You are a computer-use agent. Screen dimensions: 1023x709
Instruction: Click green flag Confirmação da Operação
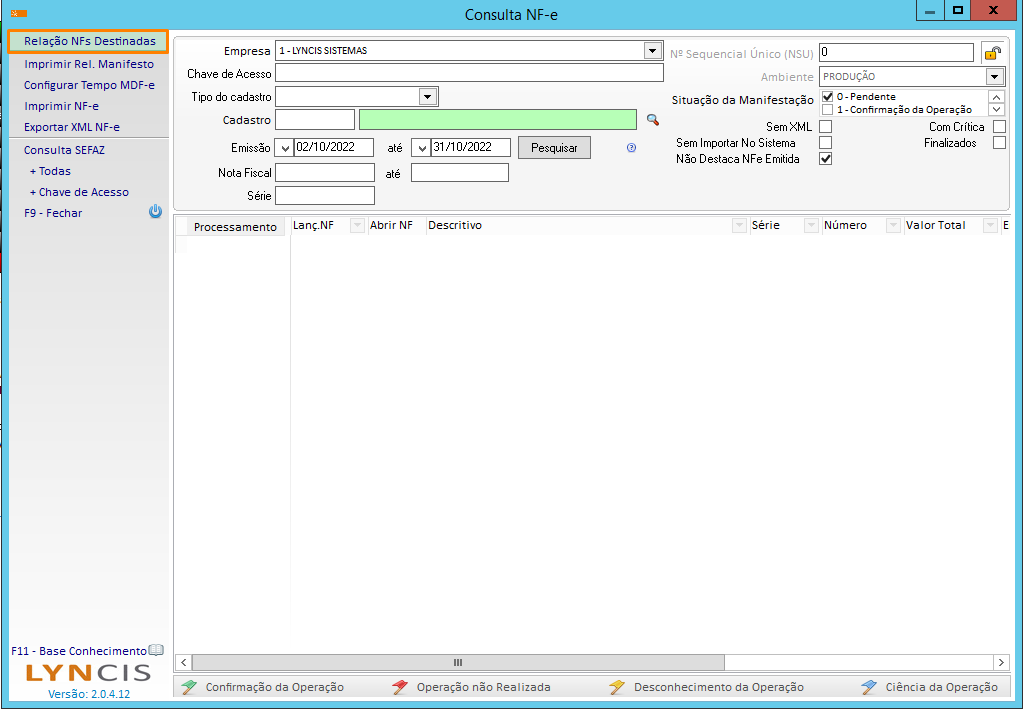[x=189, y=687]
